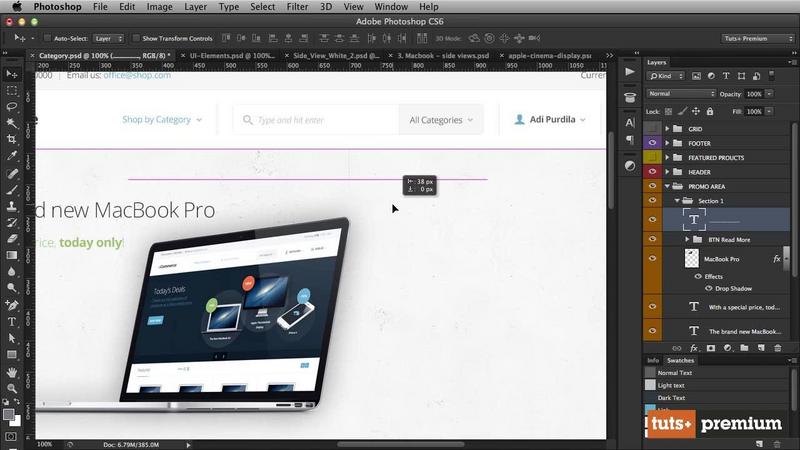Select the Gradient tool
Image resolution: width=800 pixels, height=450 pixels.
(x=12, y=255)
